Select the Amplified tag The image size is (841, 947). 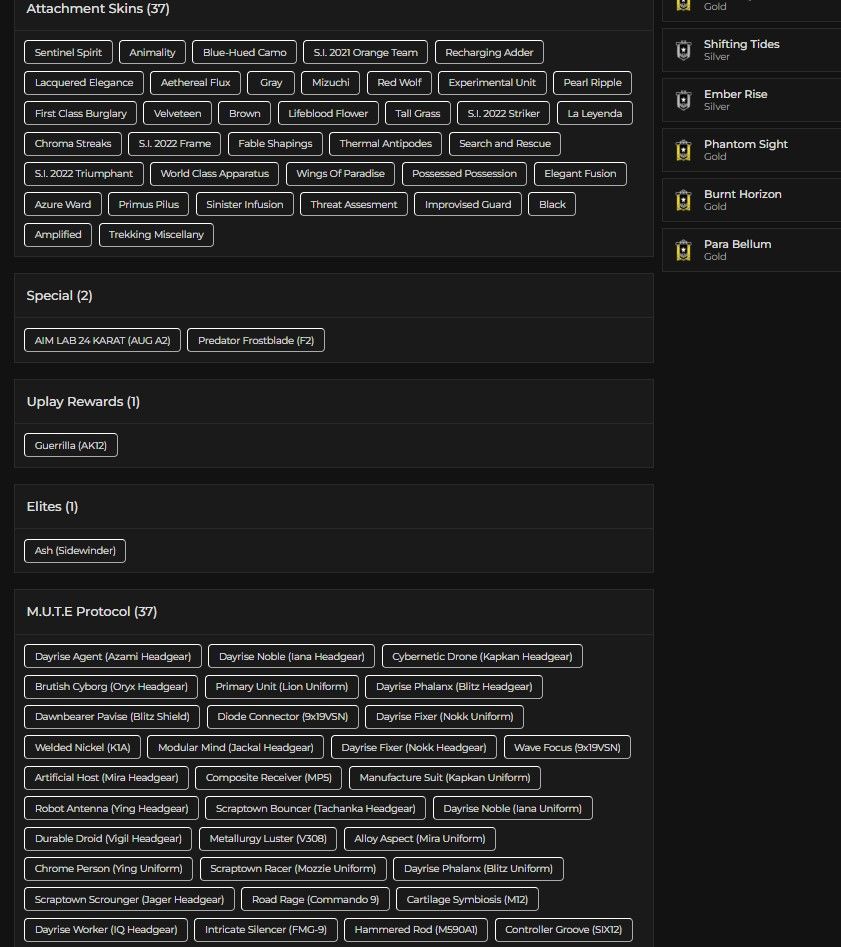point(58,234)
